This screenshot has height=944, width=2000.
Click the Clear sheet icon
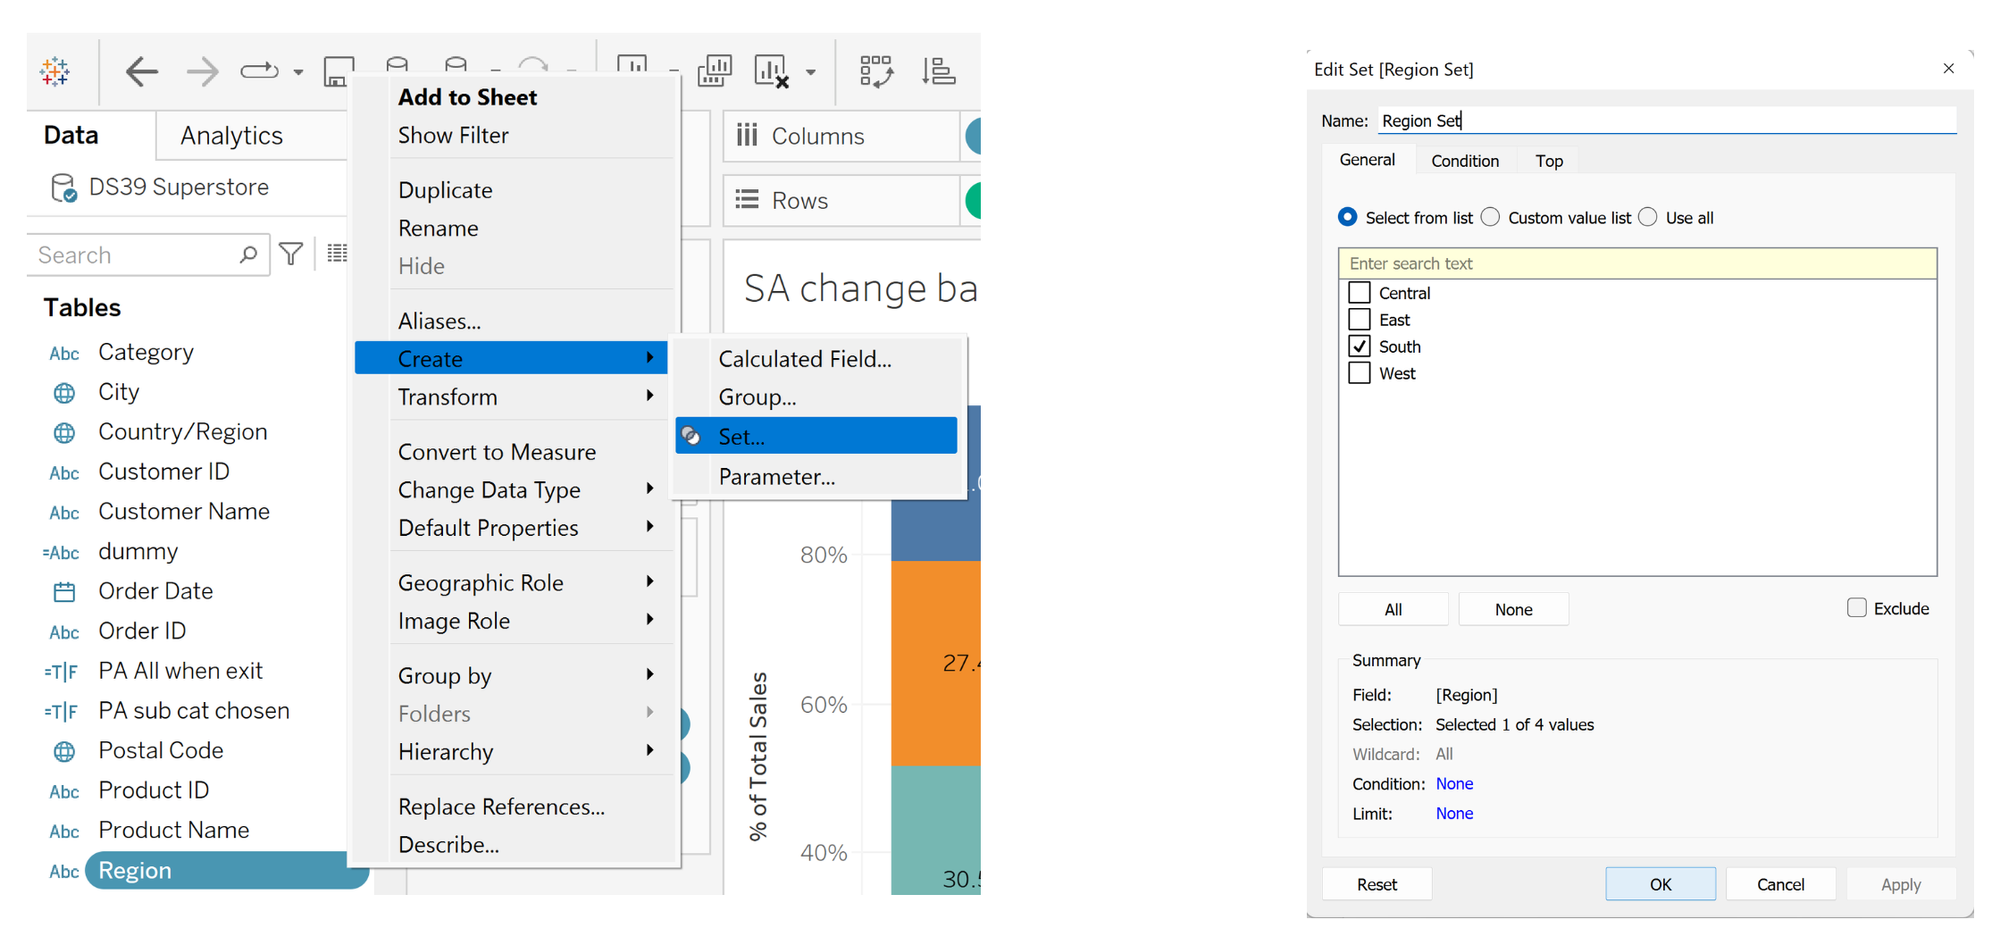(772, 71)
